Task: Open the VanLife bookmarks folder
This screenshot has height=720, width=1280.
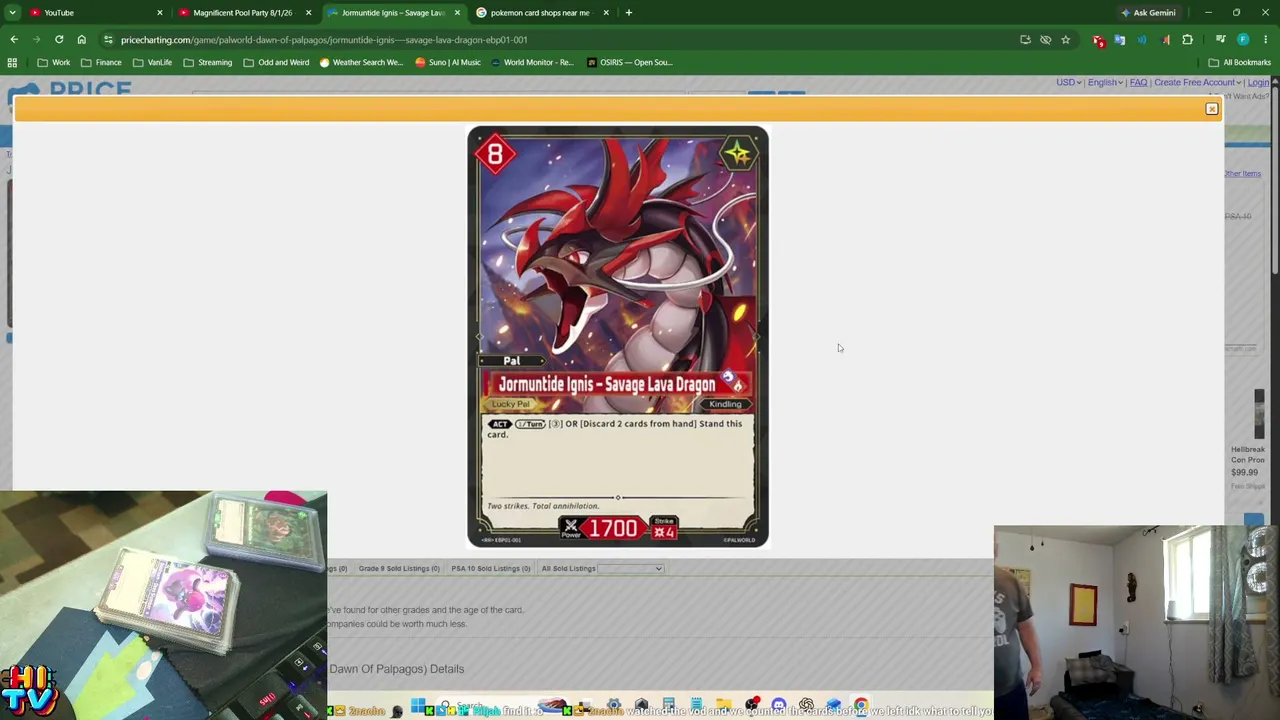Action: 153,62
